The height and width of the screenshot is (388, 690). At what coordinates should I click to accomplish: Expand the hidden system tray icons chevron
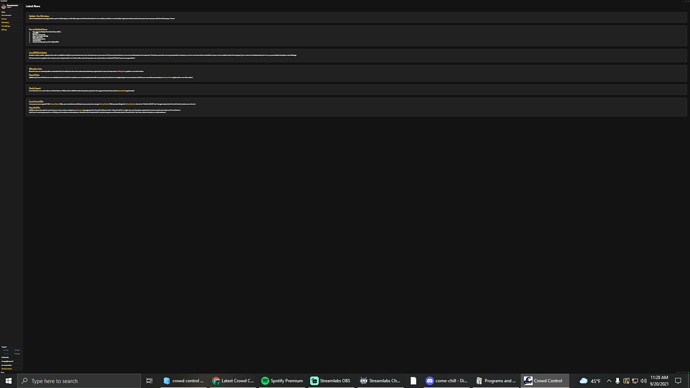[609, 381]
